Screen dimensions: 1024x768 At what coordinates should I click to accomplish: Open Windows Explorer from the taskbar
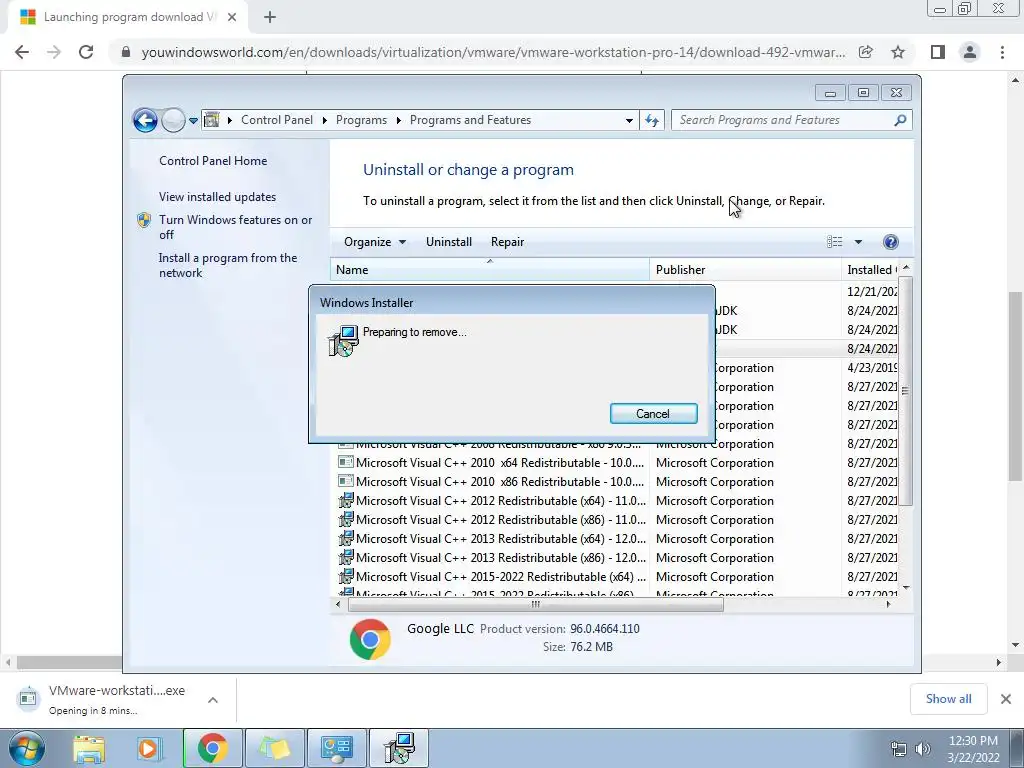(x=88, y=748)
